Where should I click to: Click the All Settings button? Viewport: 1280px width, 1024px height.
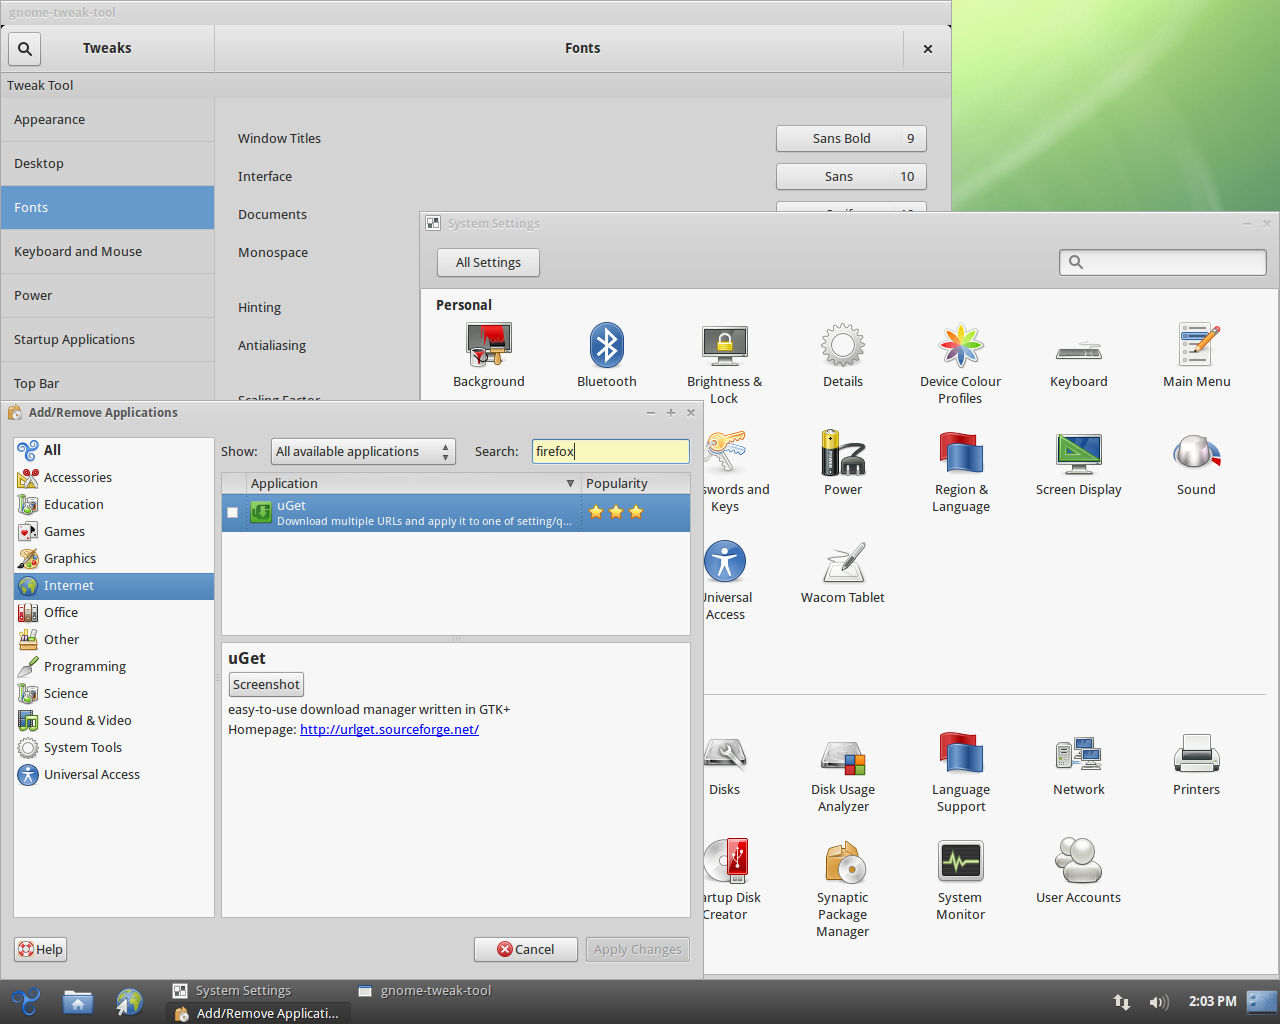tap(488, 262)
